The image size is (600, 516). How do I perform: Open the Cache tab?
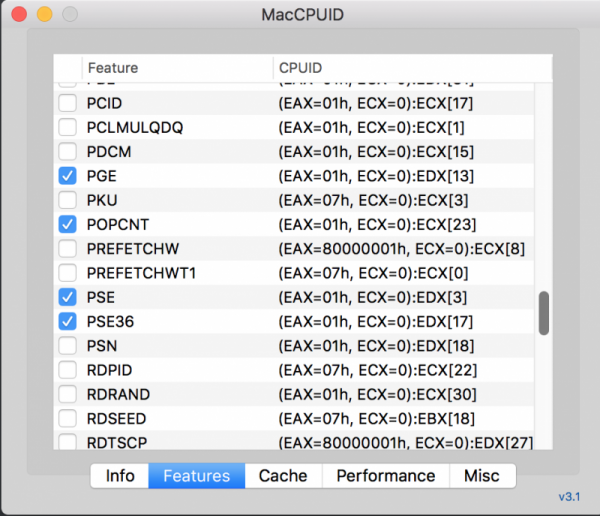click(x=283, y=476)
